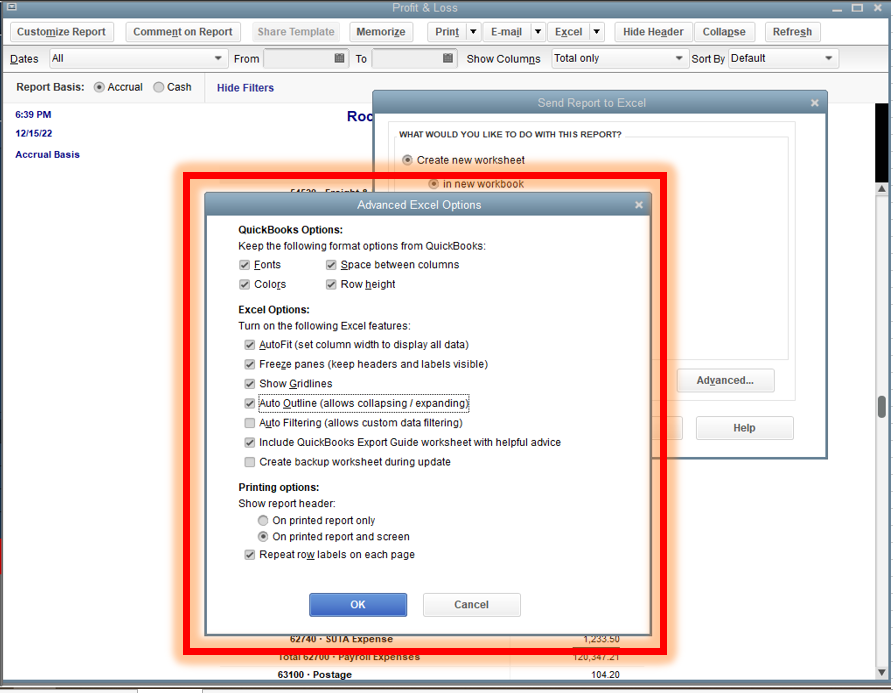The image size is (893, 693).
Task: Click Hide Header button
Action: point(653,32)
